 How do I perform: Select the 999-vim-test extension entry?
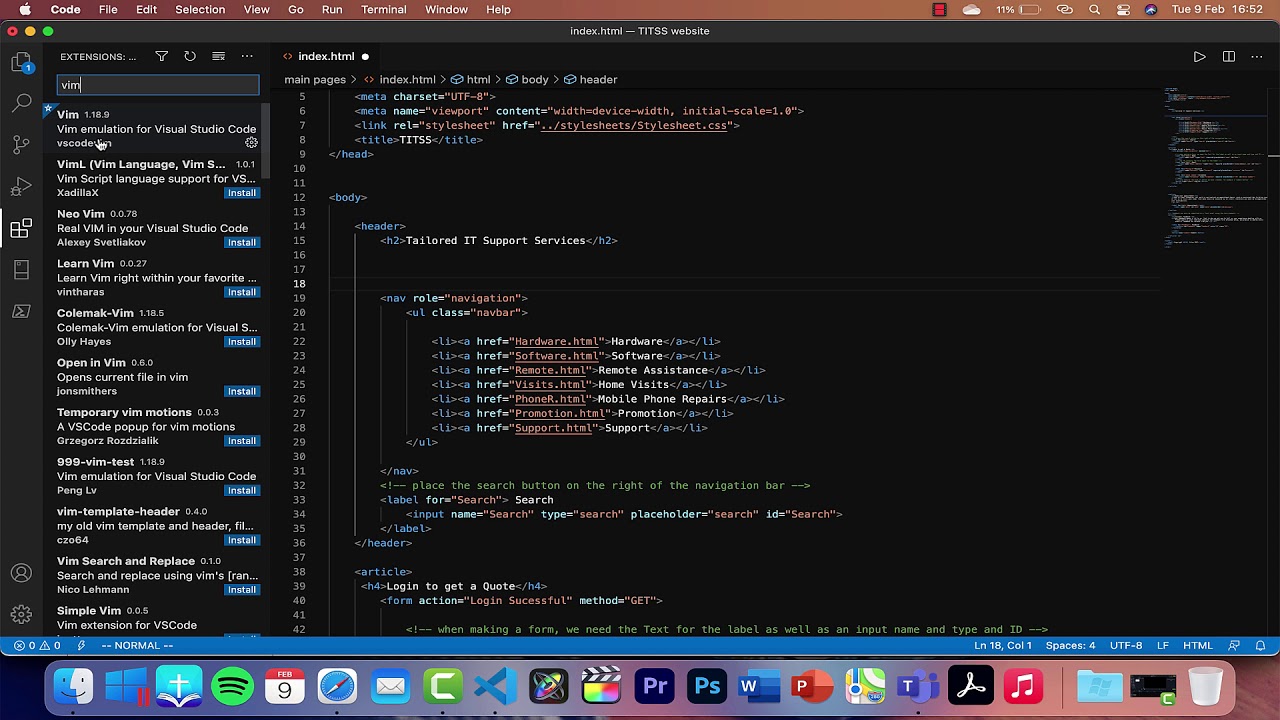[157, 477]
